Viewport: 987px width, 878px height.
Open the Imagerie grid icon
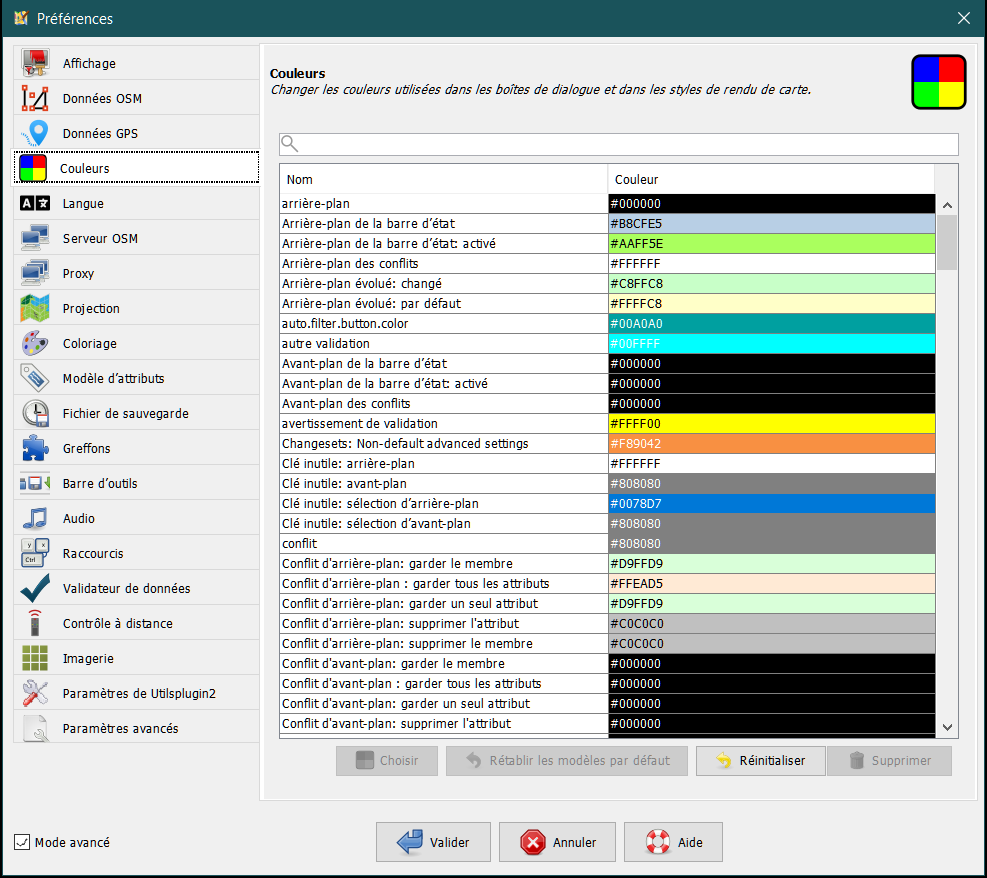(x=35, y=658)
